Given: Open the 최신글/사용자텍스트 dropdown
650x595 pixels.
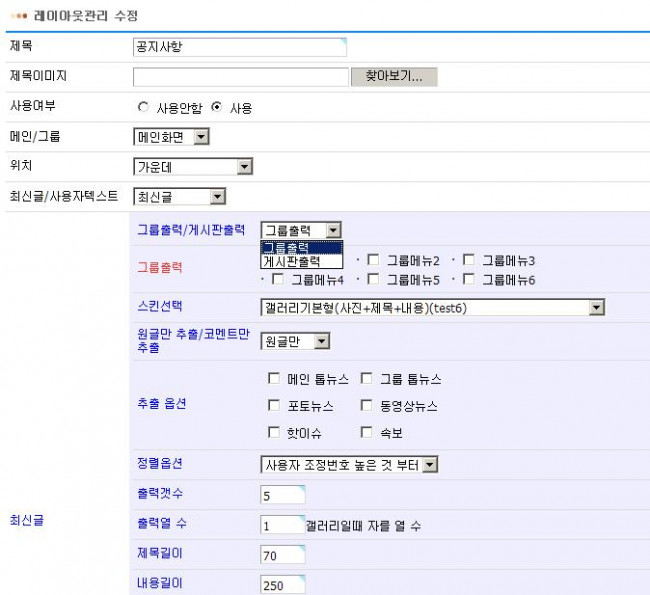Looking at the screenshot, I should pos(178,197).
